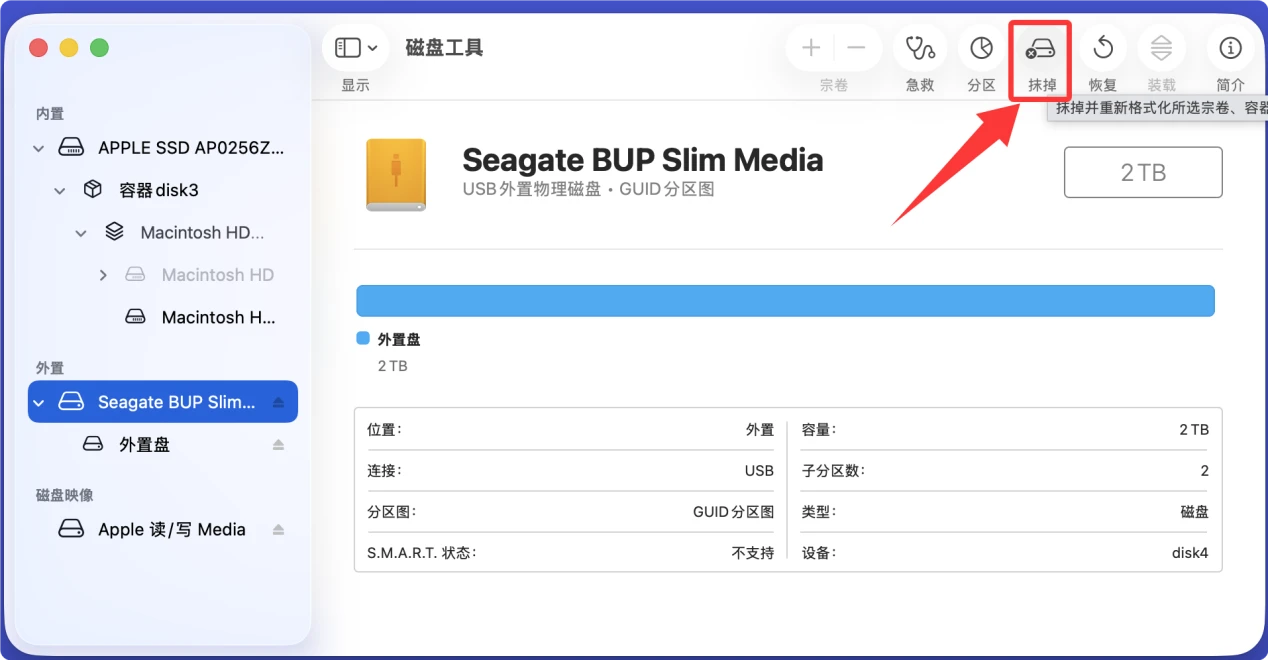Click the APPLE SSD drive icon
This screenshot has height=660, width=1268.
(x=71, y=148)
